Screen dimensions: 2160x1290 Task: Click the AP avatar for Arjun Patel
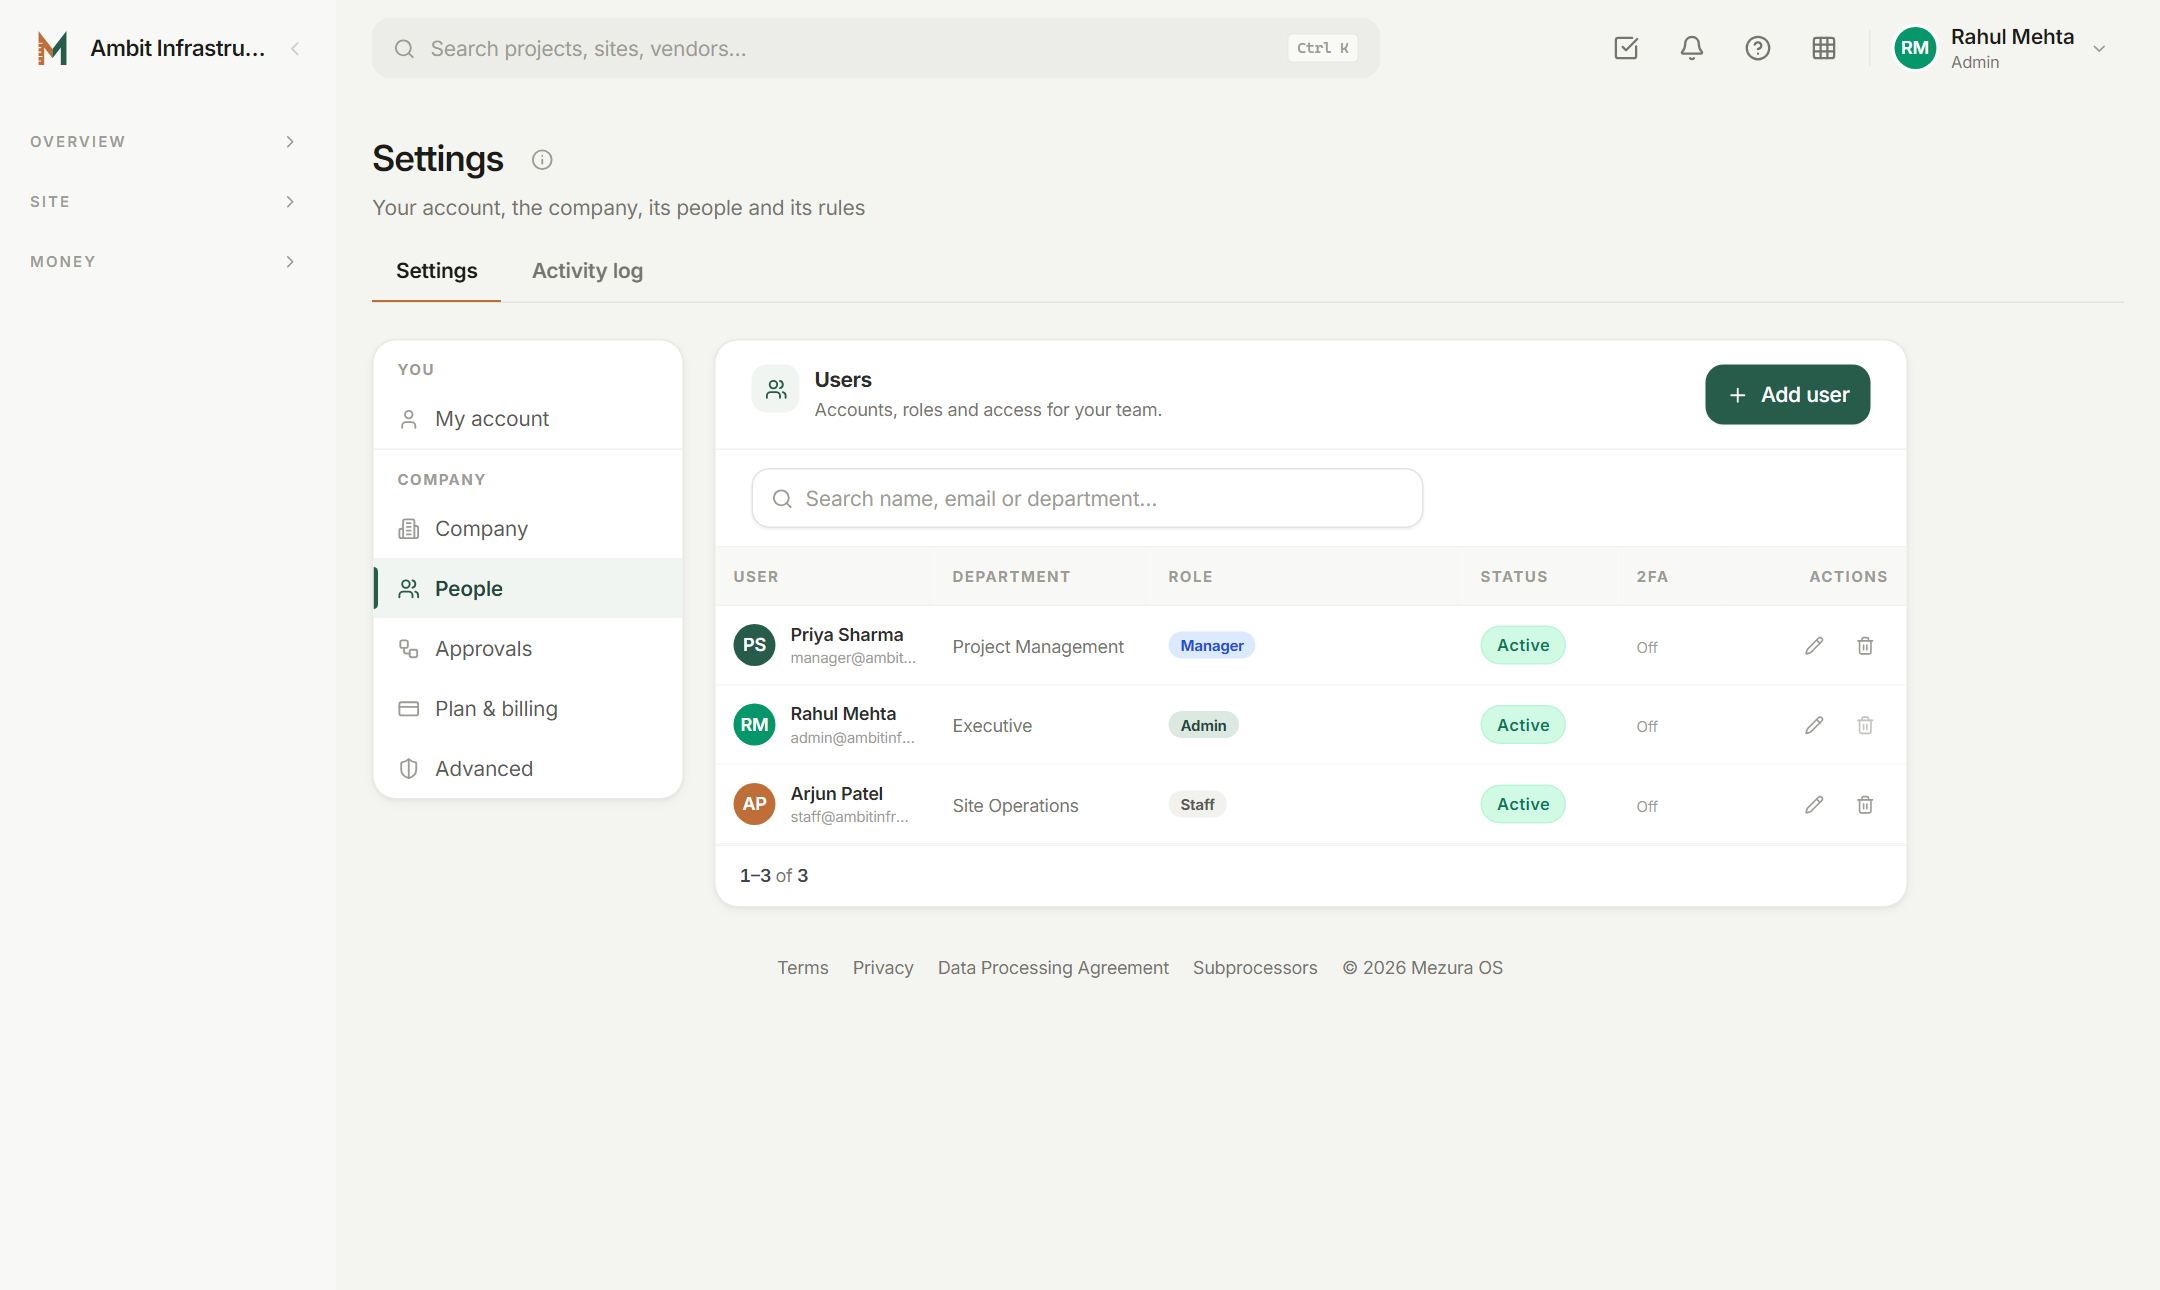(x=754, y=804)
